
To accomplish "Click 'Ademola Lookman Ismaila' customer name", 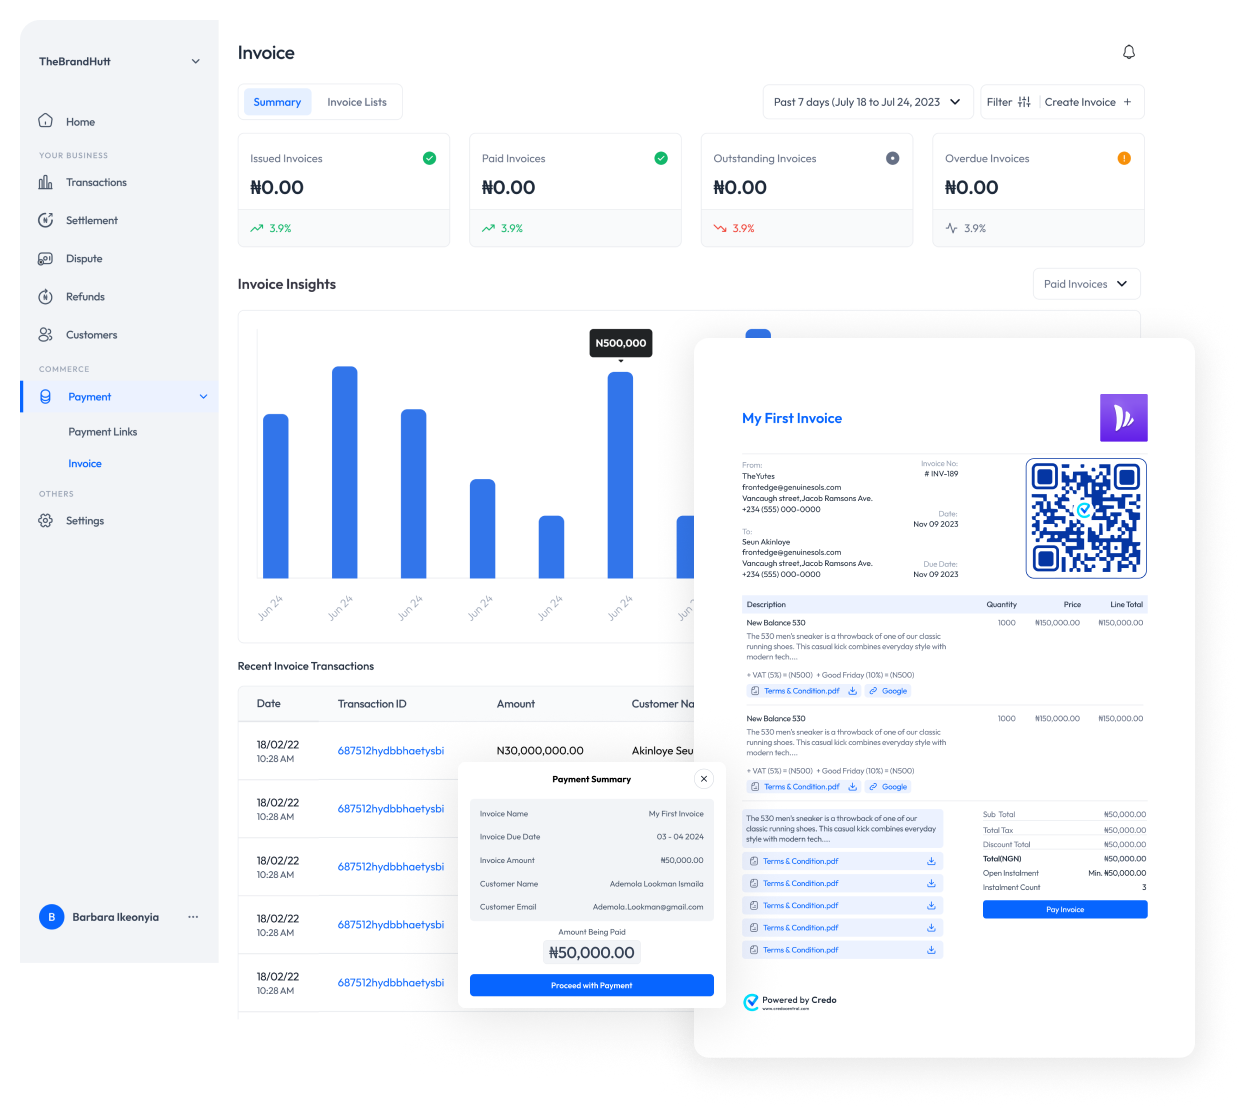I will point(657,884).
